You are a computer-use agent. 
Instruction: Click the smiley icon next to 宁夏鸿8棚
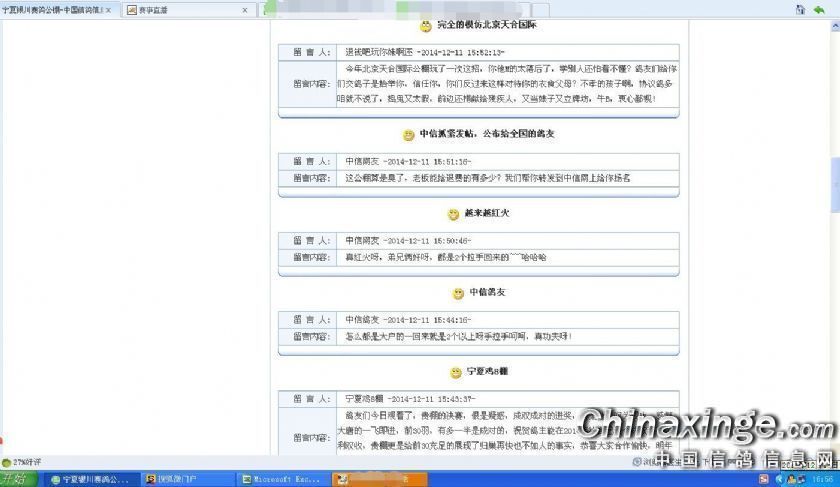[x=455, y=372]
